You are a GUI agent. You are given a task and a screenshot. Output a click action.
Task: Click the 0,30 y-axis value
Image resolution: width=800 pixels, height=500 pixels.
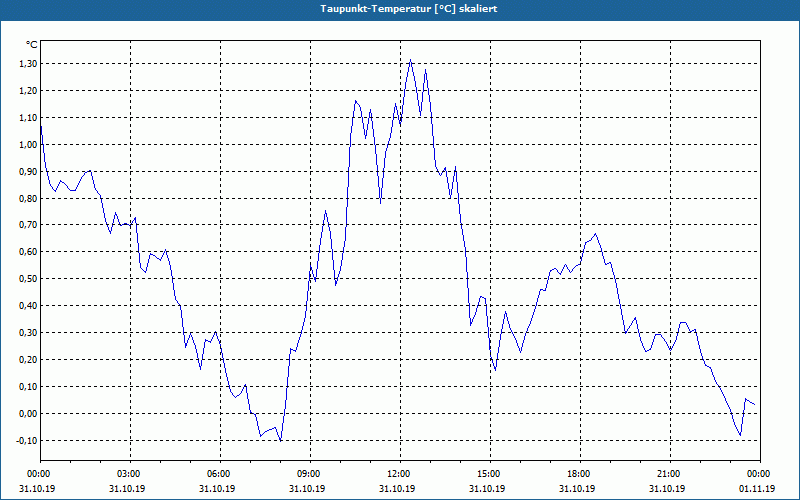[x=28, y=333]
